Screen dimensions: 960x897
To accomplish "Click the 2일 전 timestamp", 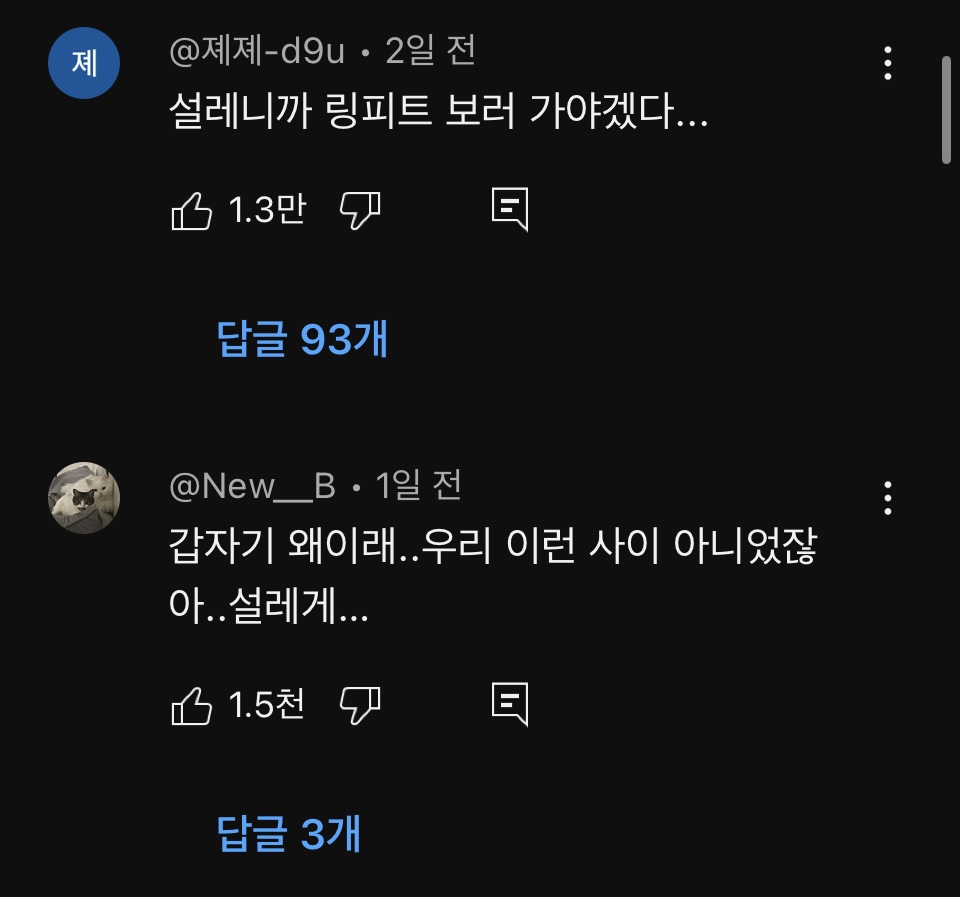I will tap(430, 51).
